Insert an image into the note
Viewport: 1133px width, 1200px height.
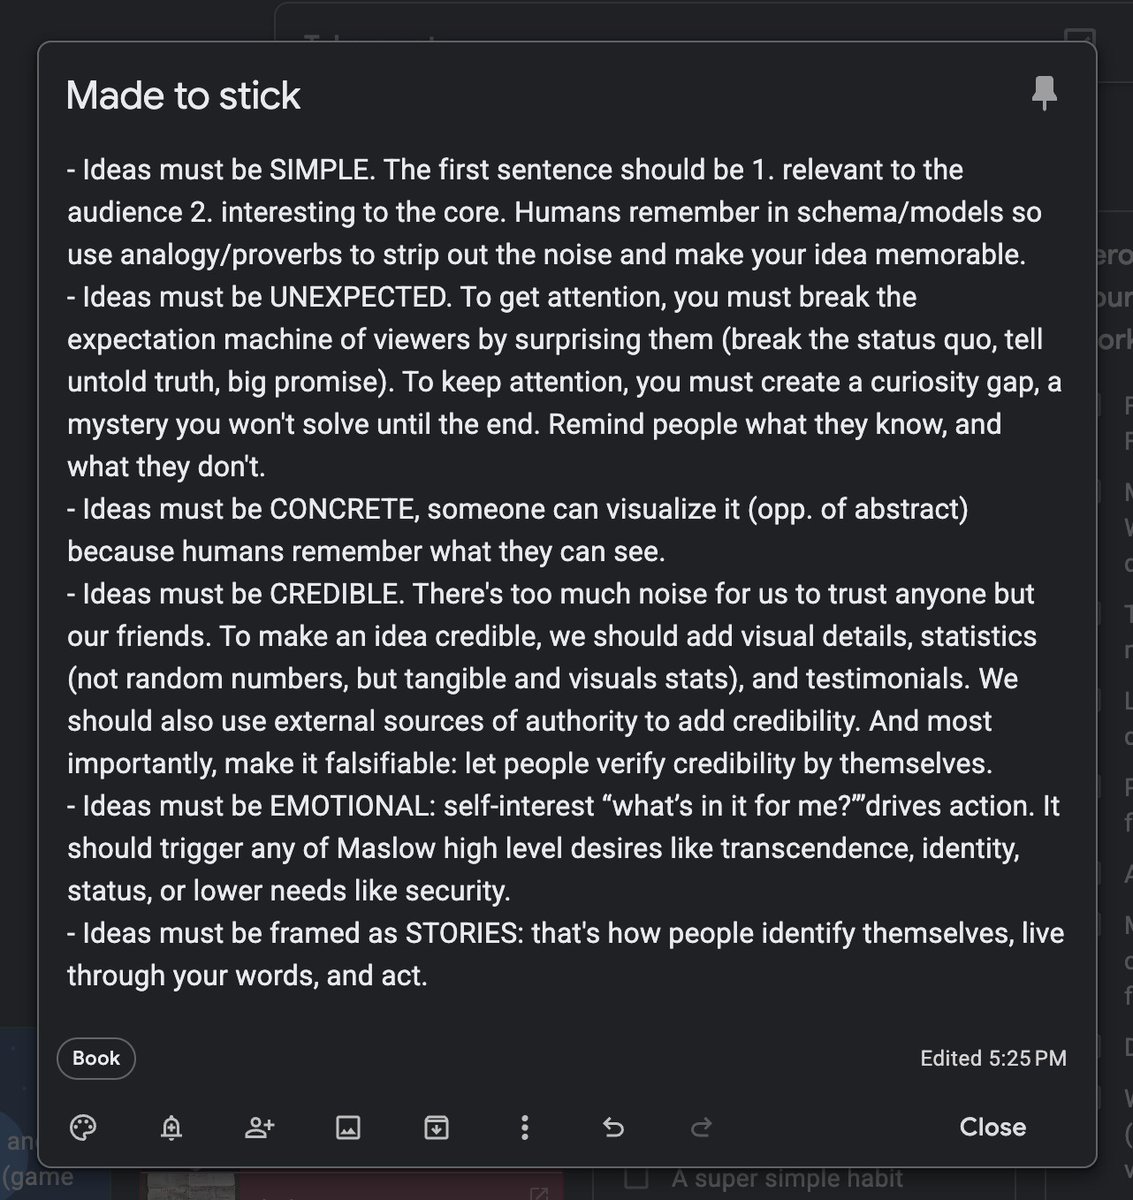pos(347,1128)
